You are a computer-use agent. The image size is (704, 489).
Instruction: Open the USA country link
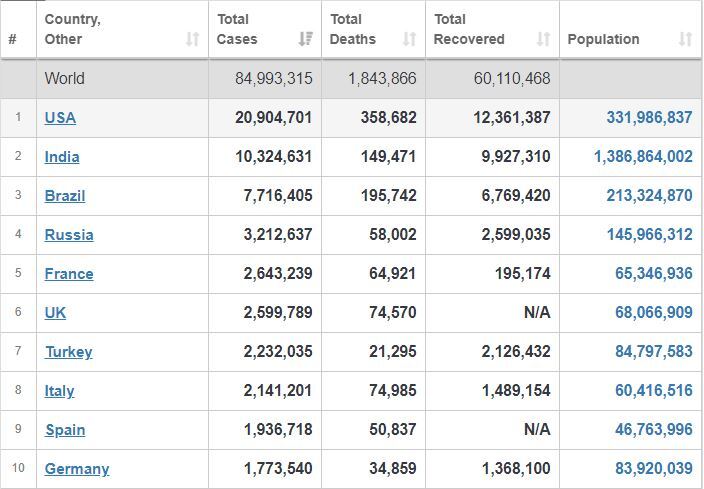(x=60, y=118)
